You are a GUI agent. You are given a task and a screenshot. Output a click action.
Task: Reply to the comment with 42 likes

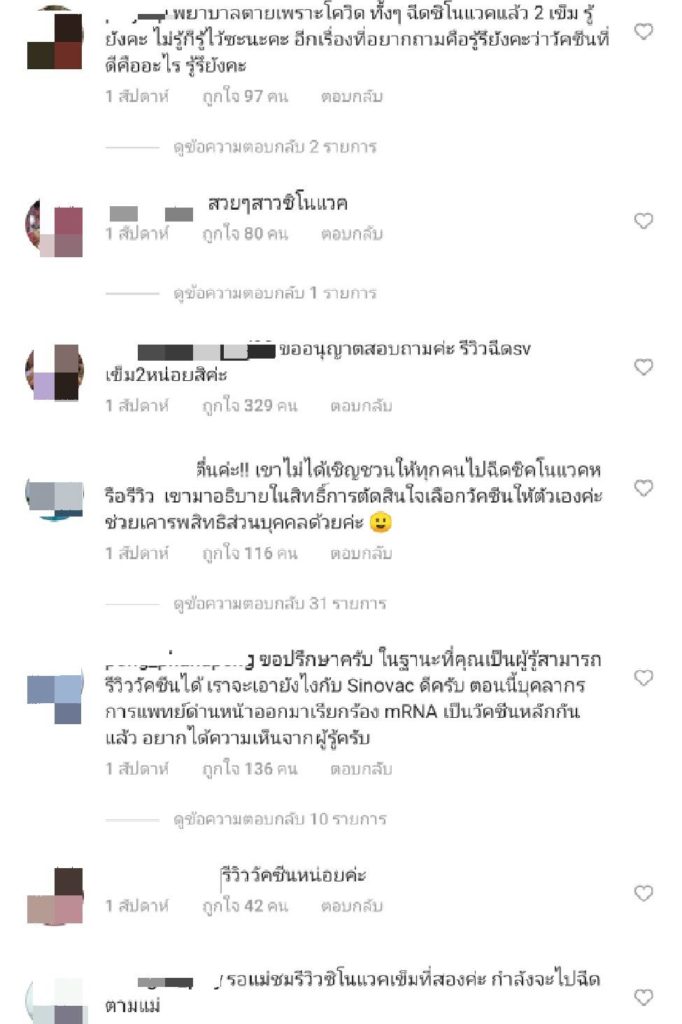351,906
